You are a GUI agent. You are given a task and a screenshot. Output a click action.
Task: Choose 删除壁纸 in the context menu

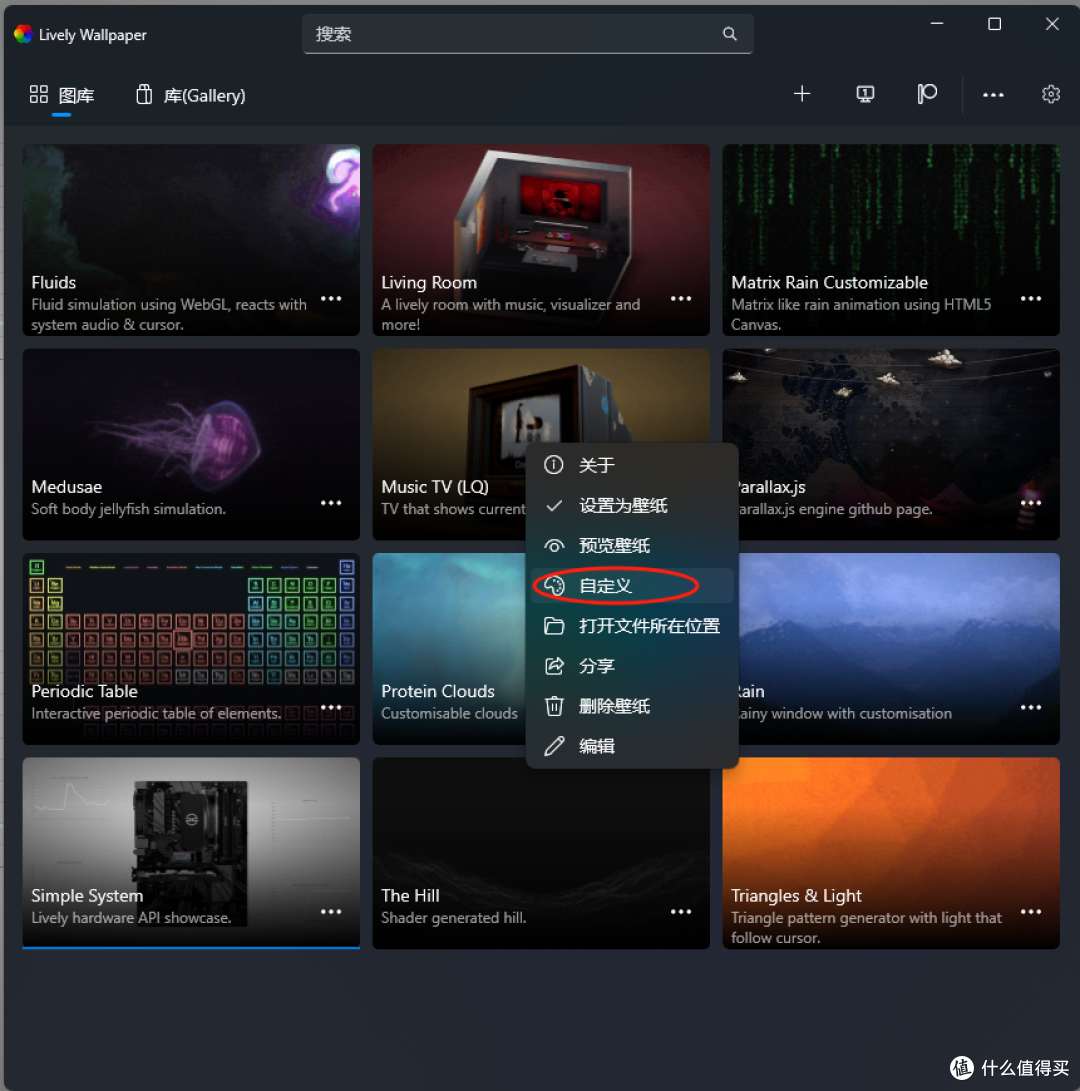click(632, 706)
